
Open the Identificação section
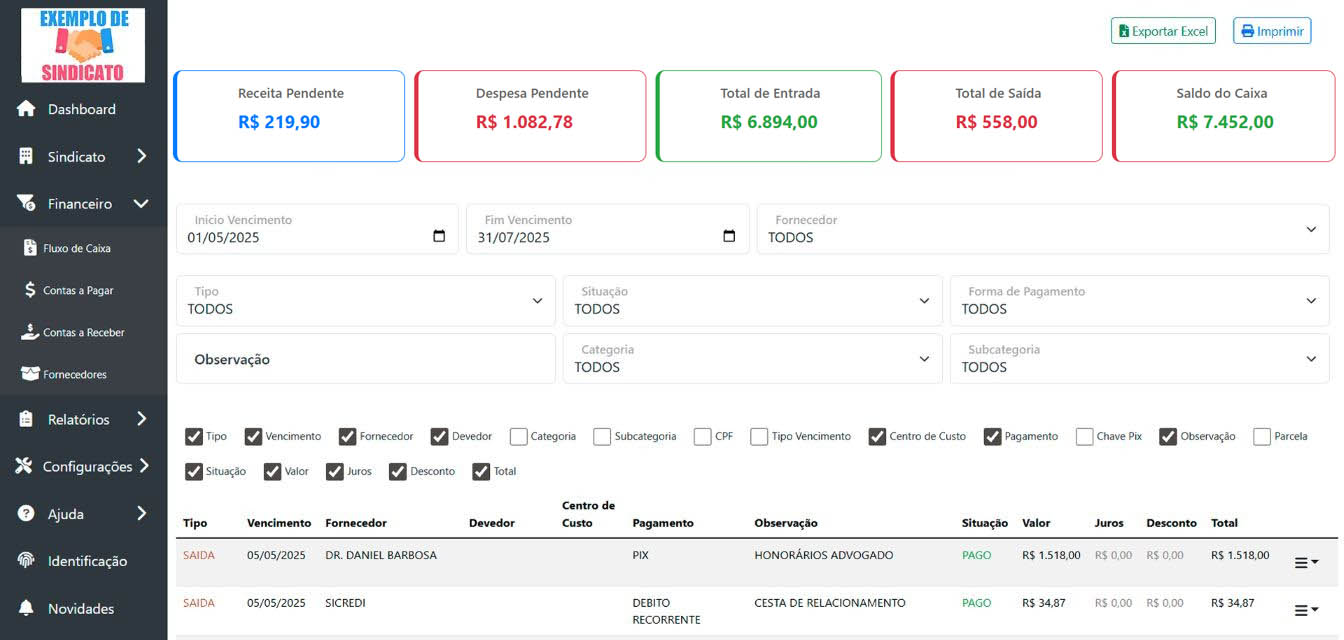pyautogui.click(x=88, y=561)
